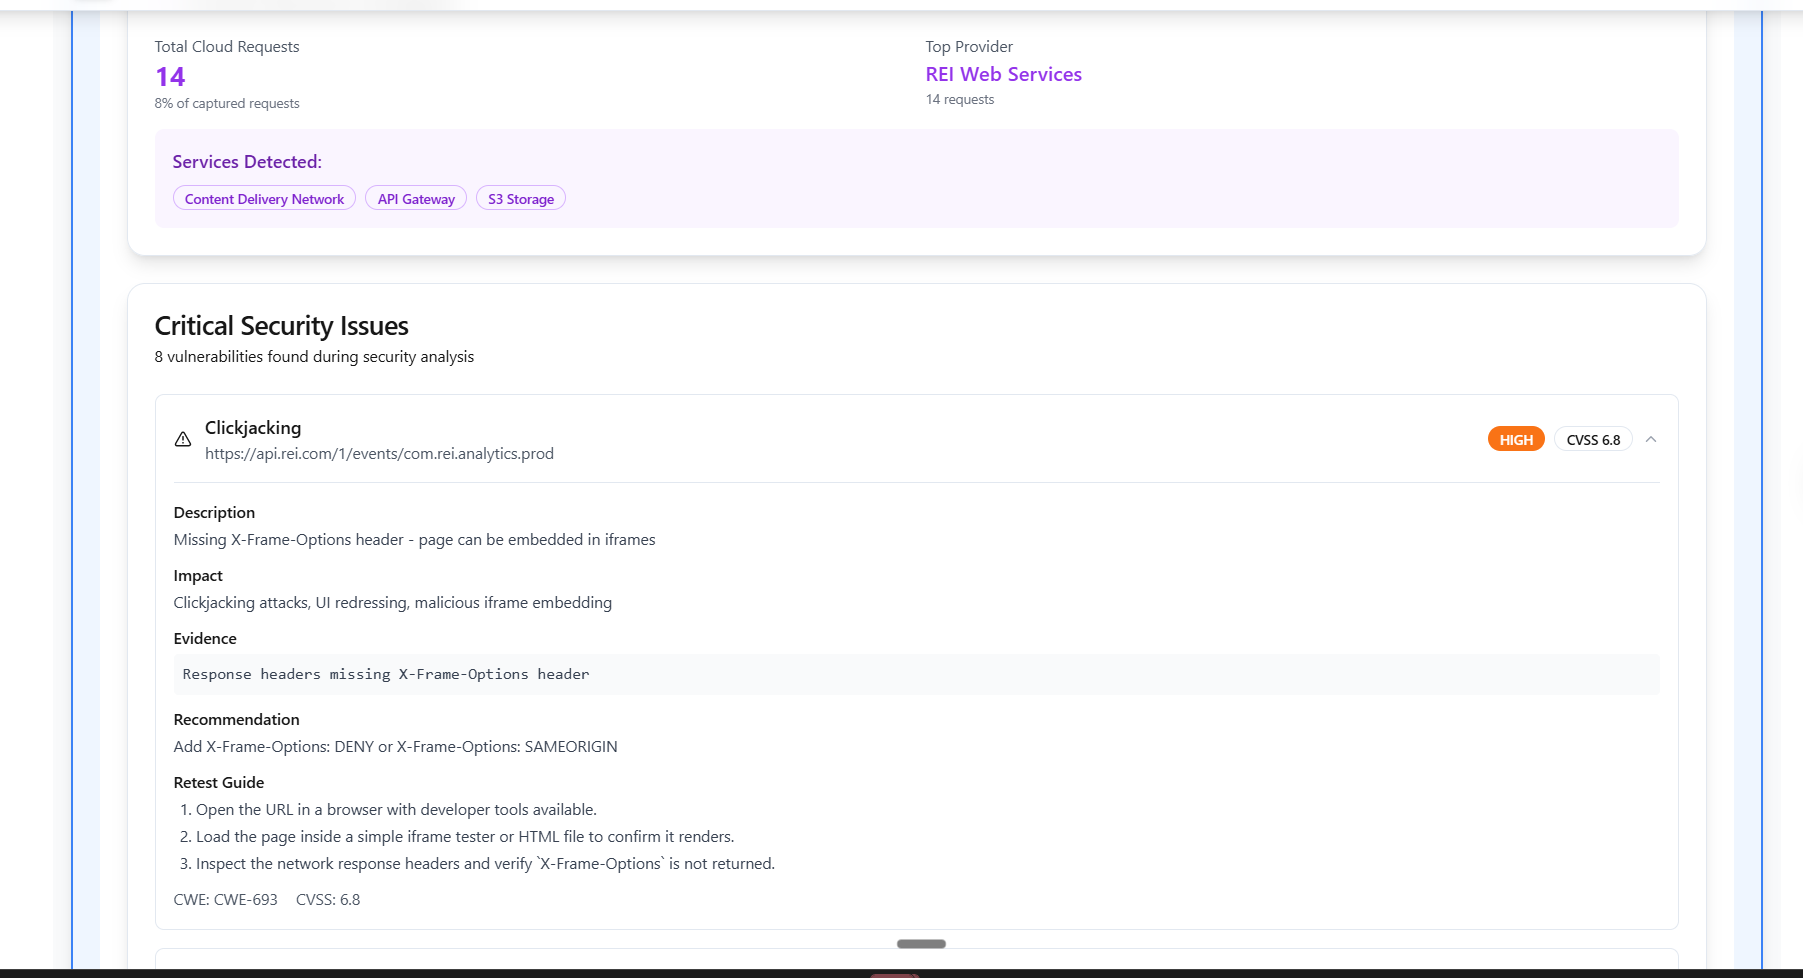The height and width of the screenshot is (978, 1803).
Task: Click the horizontal scrollbar handle at the bottom
Action: (x=921, y=944)
